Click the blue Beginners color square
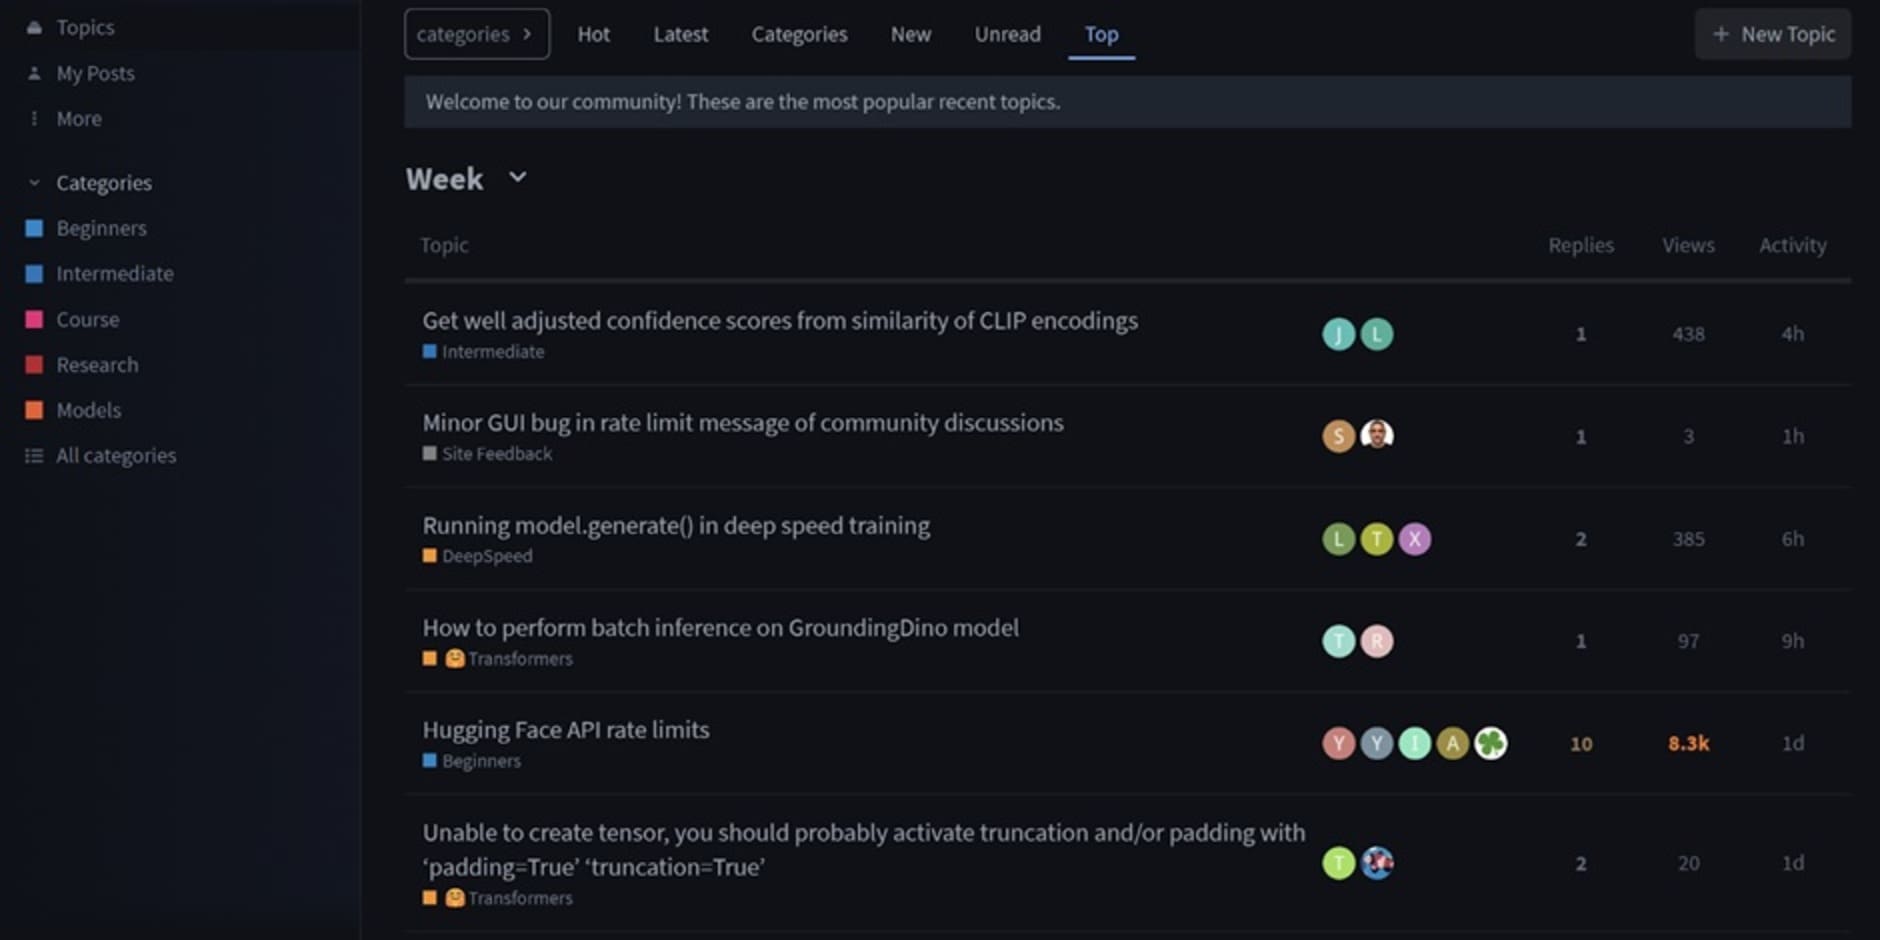 (x=34, y=228)
